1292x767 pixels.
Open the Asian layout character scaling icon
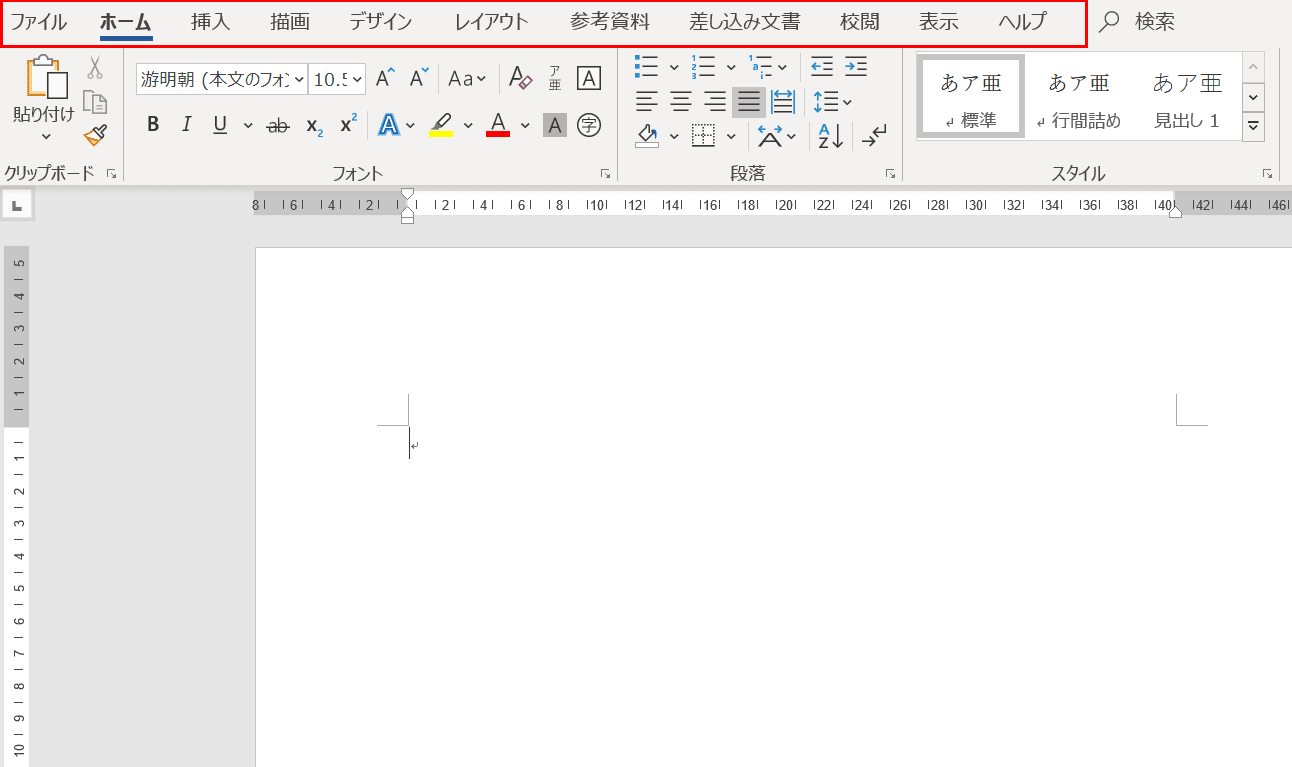point(770,135)
